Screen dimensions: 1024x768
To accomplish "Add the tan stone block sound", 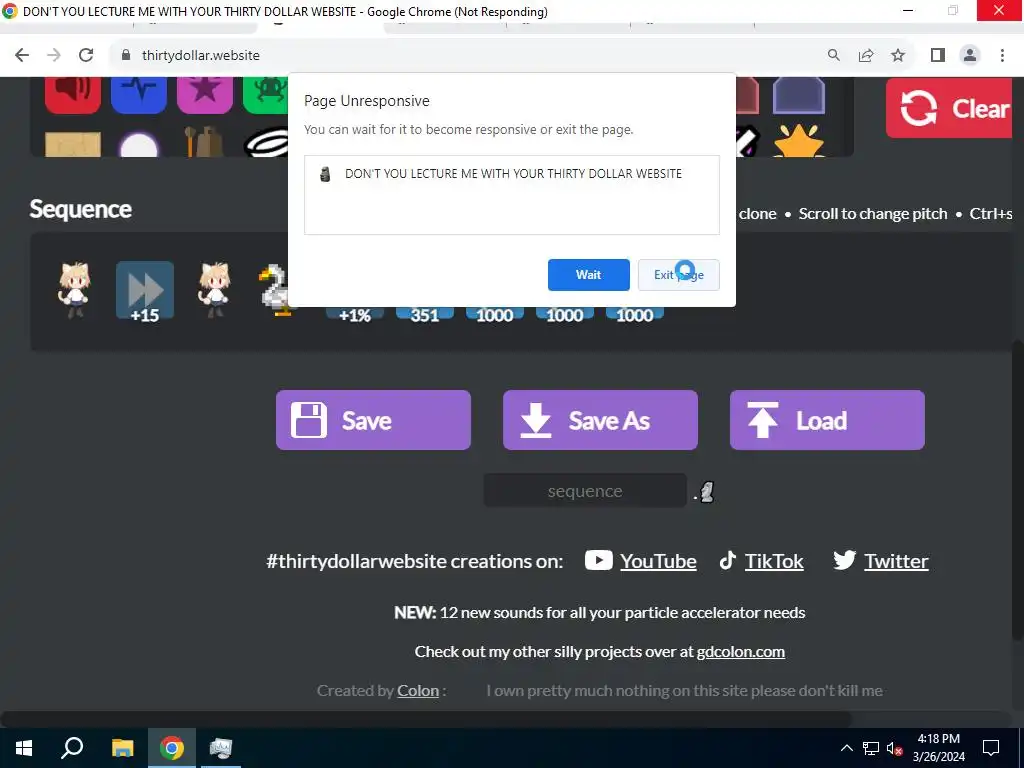I will pyautogui.click(x=73, y=144).
